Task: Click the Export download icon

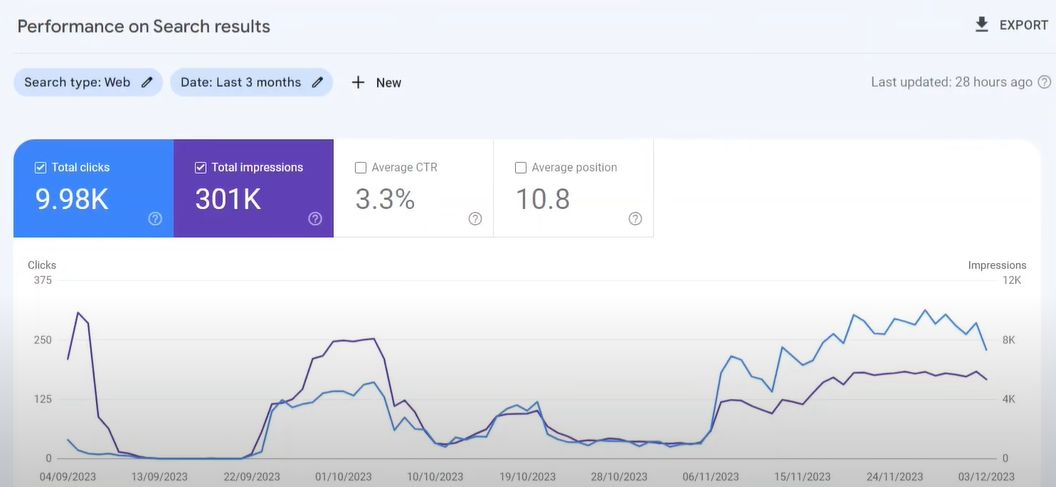Action: coord(982,25)
